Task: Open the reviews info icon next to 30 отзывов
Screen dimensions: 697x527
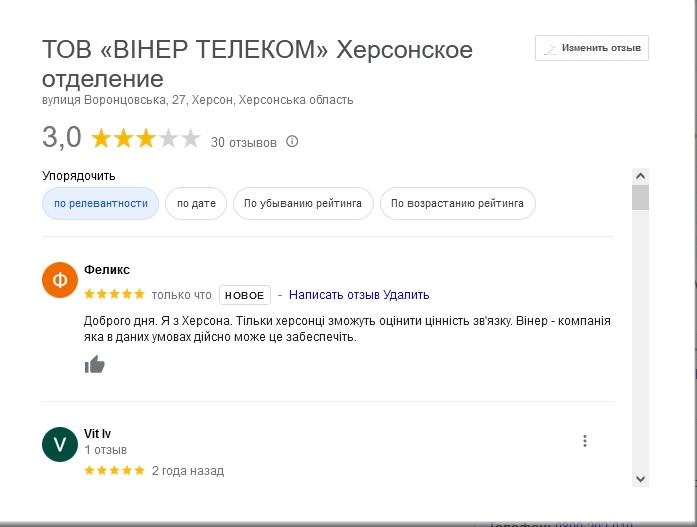Action: [x=292, y=142]
